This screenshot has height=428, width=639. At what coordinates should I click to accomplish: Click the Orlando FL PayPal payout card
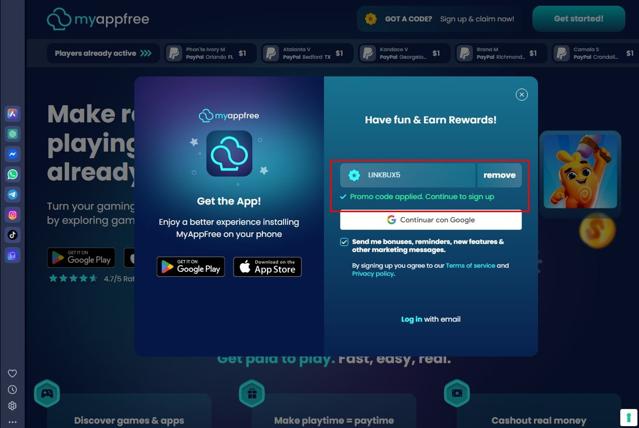tap(210, 53)
